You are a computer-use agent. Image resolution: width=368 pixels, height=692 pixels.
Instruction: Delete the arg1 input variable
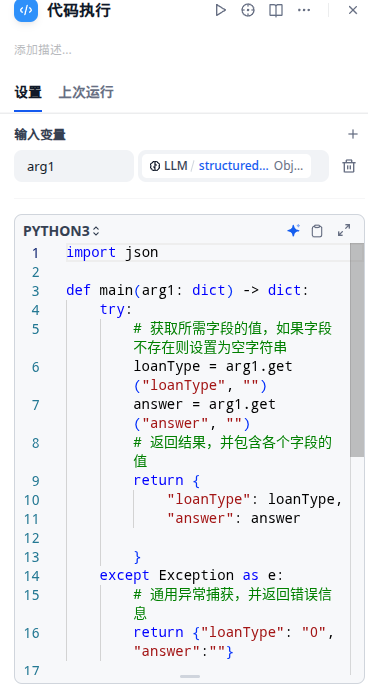point(349,166)
